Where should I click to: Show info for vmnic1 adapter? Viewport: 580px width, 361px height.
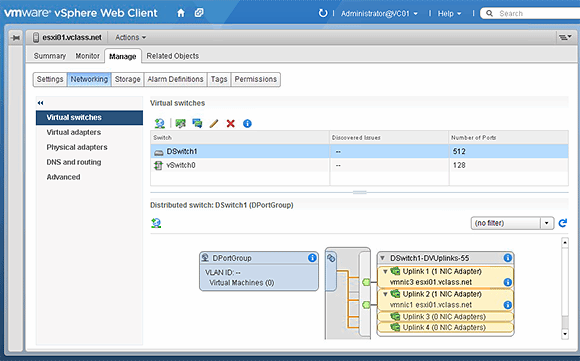pos(508,305)
